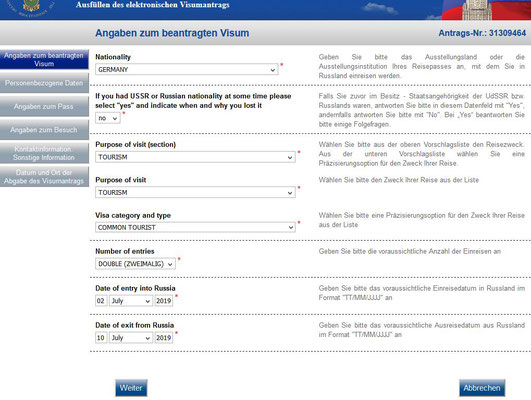This screenshot has width=531, height=400.
Task: Go to Personenbezogene Daten tab
Action: [x=44, y=83]
